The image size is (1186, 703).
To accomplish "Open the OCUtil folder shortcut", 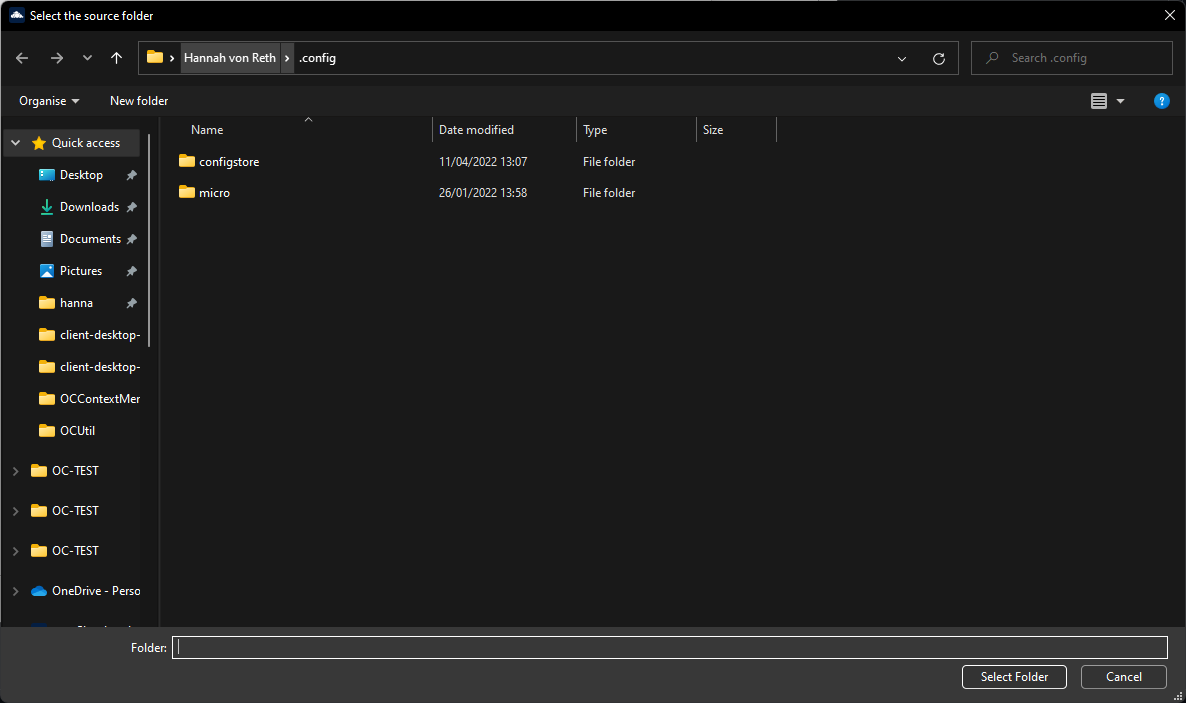I will 77,431.
